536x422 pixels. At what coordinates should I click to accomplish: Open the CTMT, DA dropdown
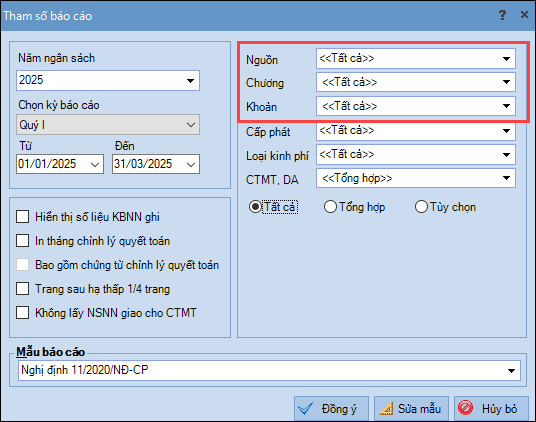click(x=416, y=178)
